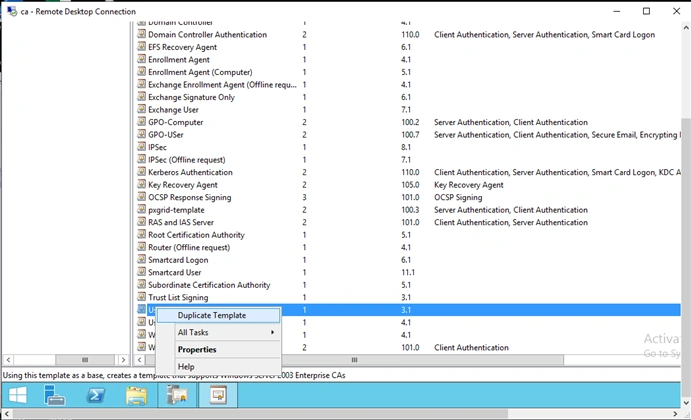
Task: Click Root Certification Authority template icon
Action: 141,234
